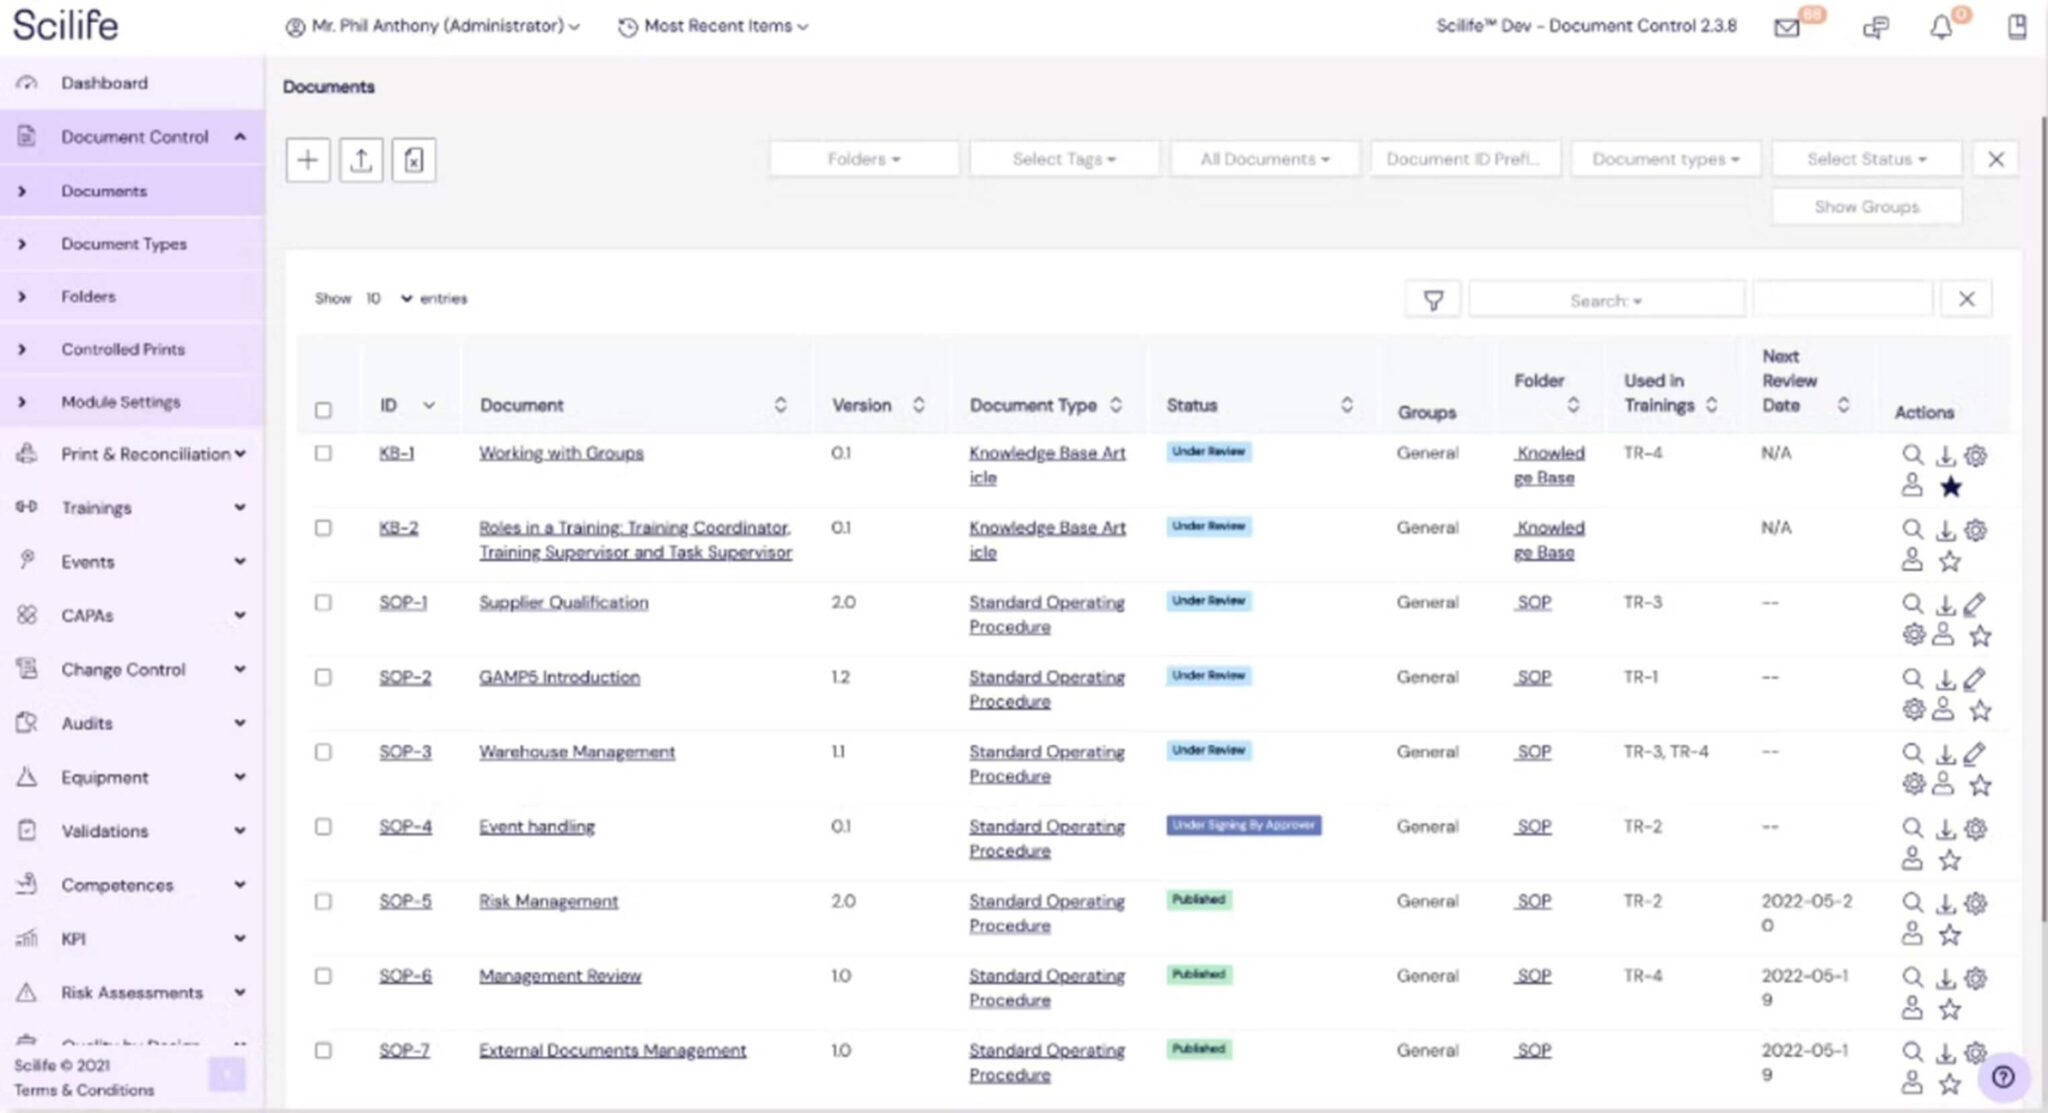Open the settings gear icon for KB-2
This screenshot has height=1113, width=2048.
pyautogui.click(x=1976, y=530)
